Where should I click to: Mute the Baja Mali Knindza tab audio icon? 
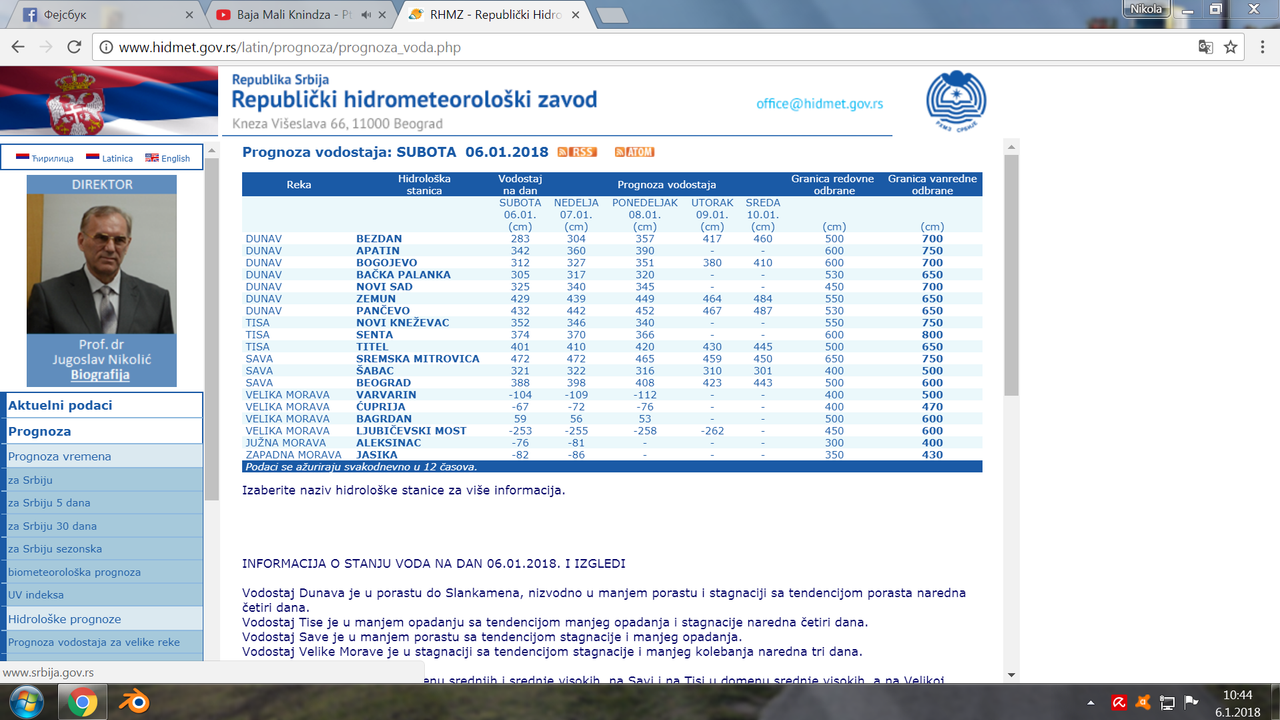pyautogui.click(x=366, y=15)
